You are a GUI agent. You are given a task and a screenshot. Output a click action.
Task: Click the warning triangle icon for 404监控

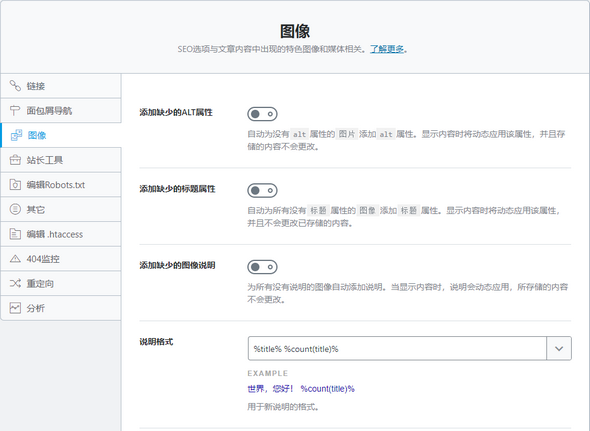click(x=15, y=259)
